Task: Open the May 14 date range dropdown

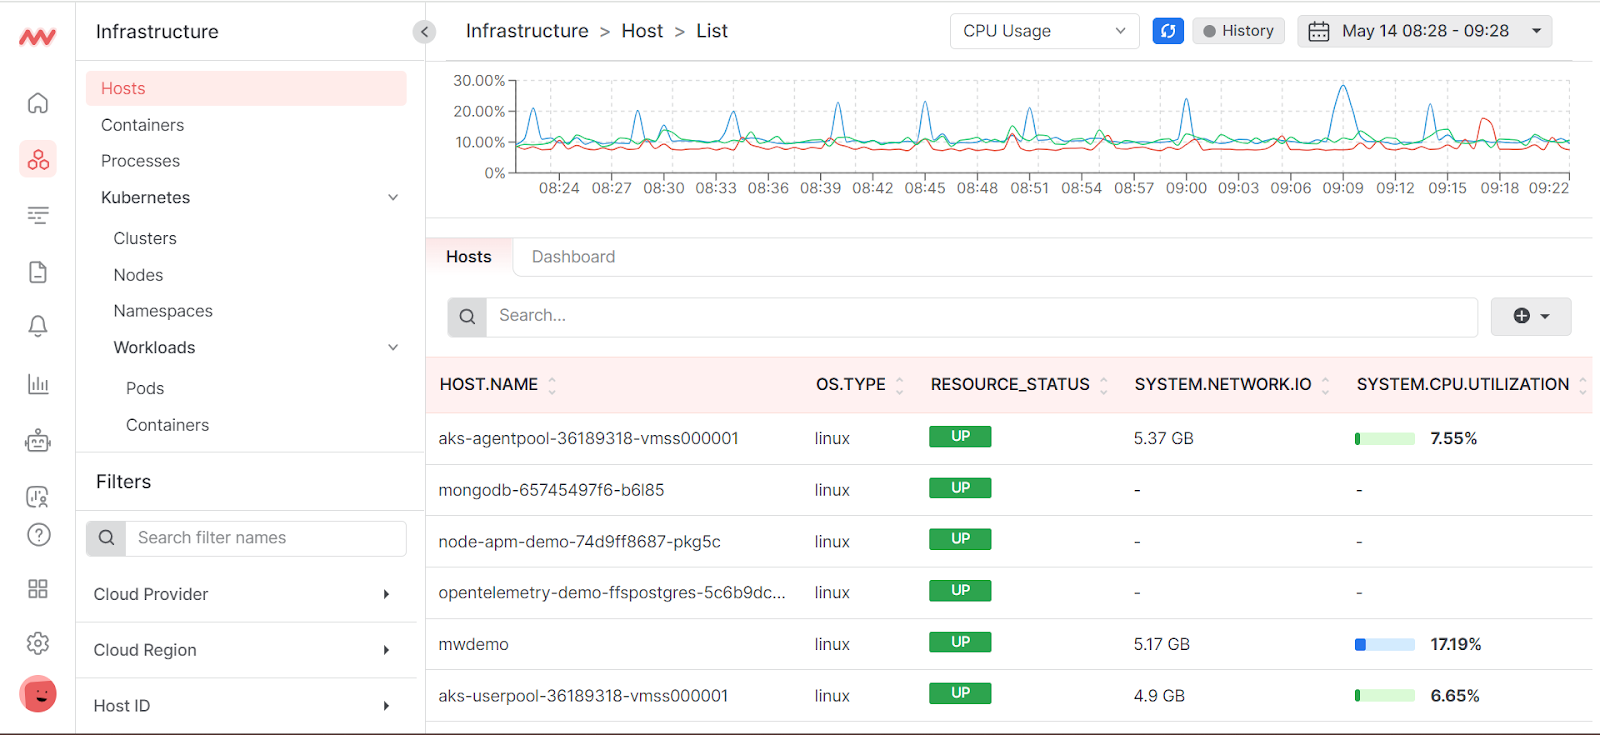Action: click(x=1424, y=31)
